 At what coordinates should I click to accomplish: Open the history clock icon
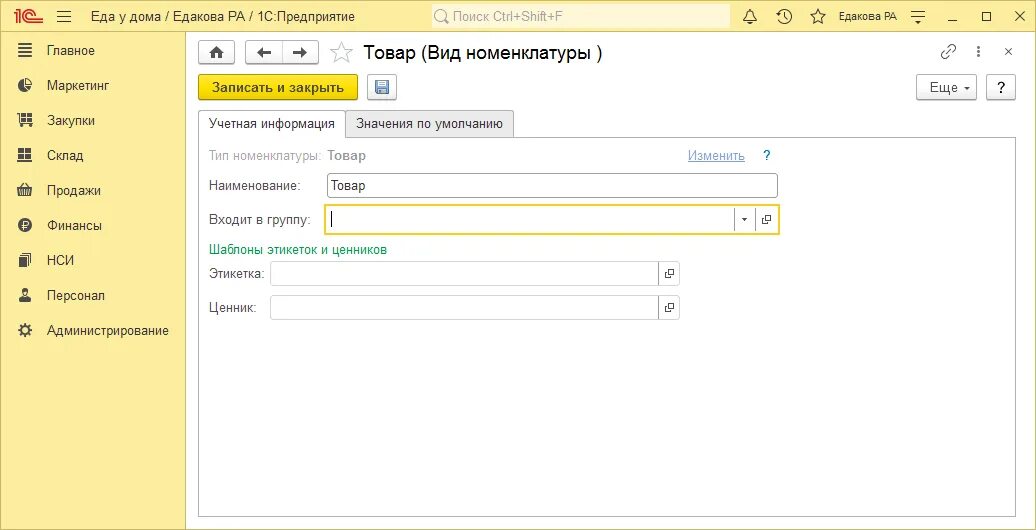tap(784, 17)
